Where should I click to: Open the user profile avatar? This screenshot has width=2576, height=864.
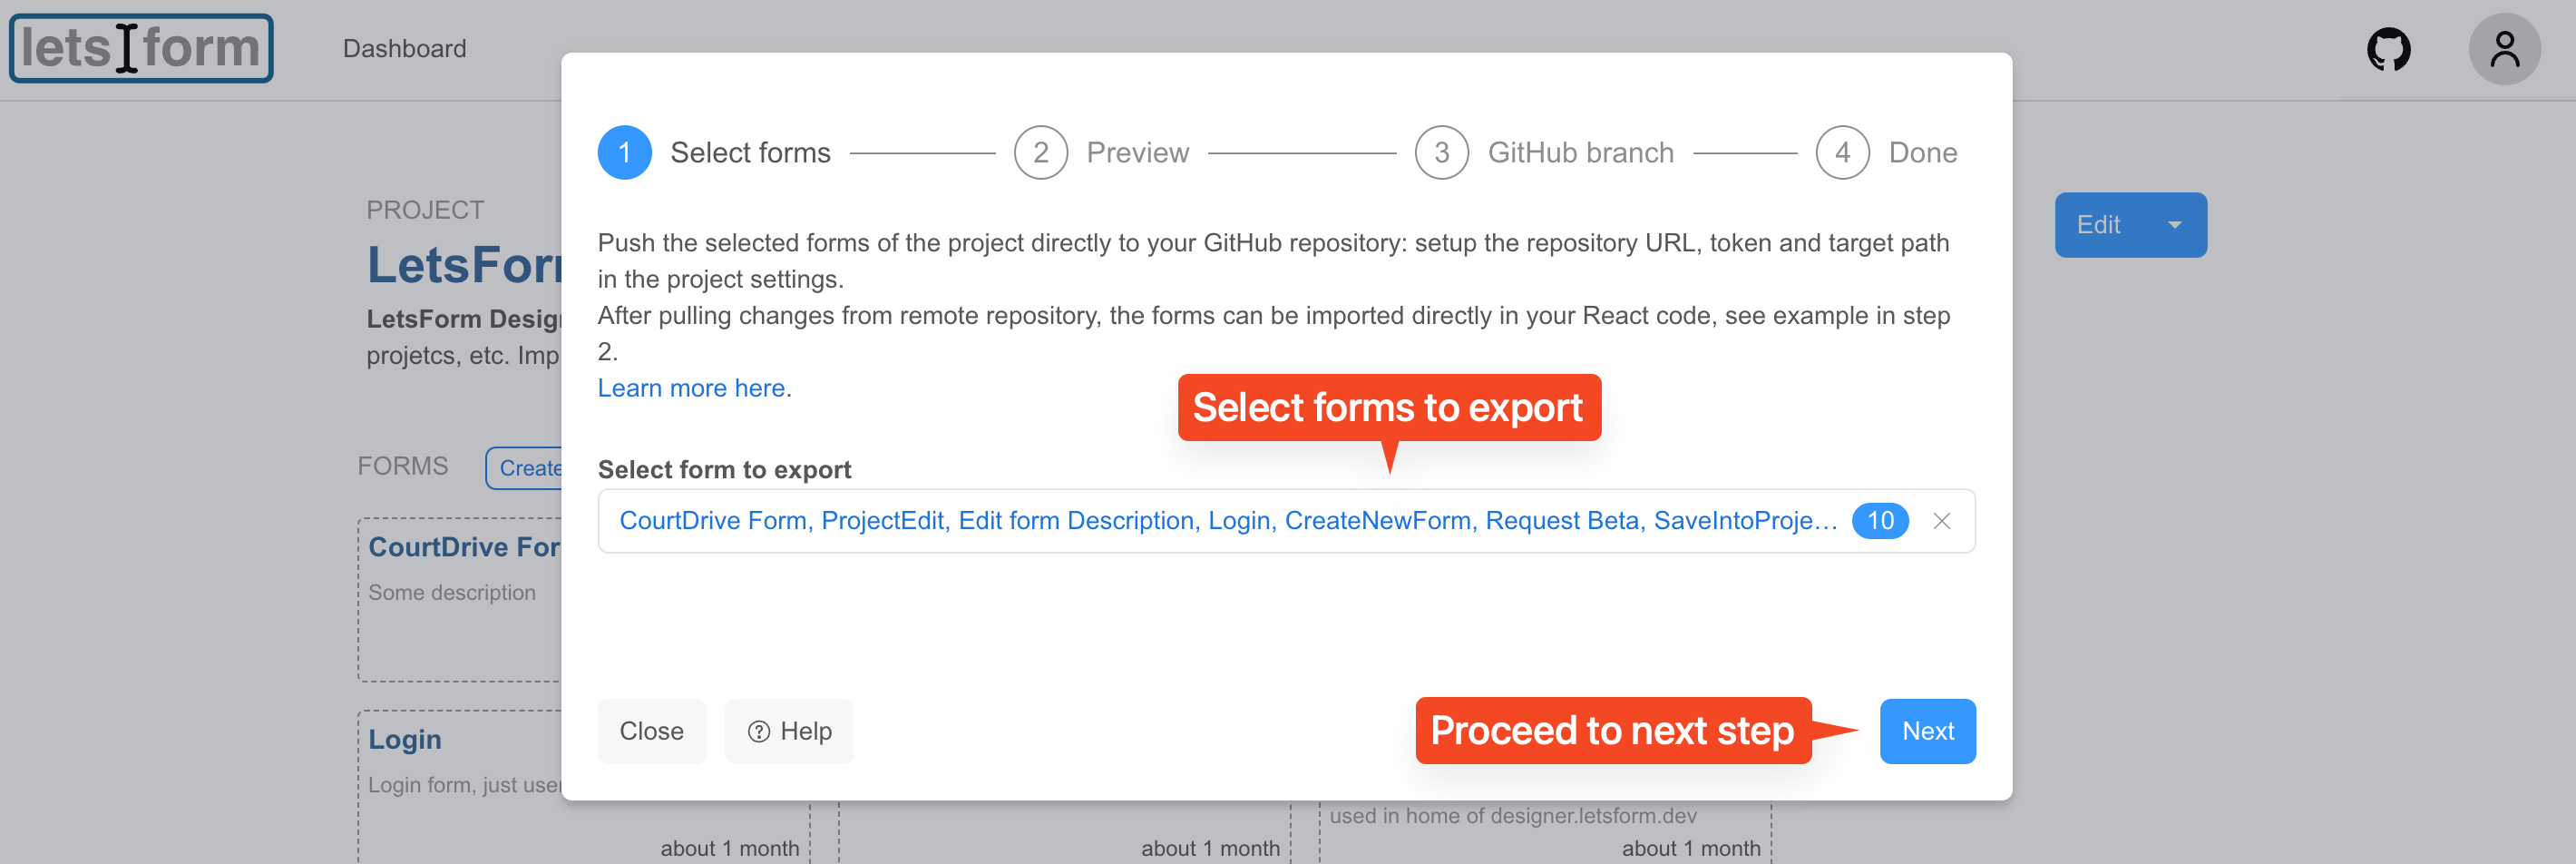2504,49
